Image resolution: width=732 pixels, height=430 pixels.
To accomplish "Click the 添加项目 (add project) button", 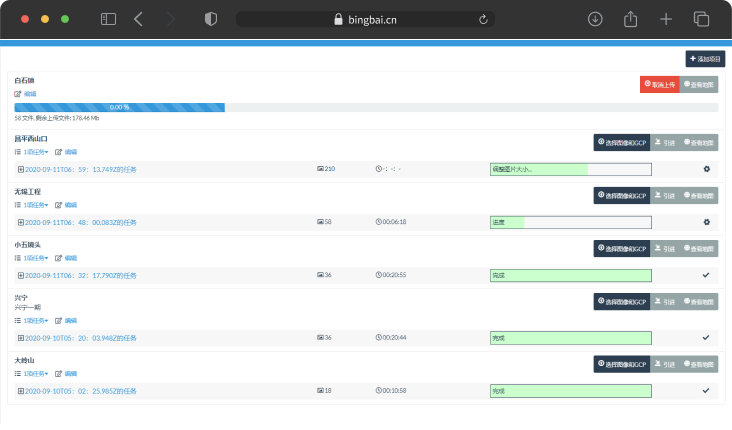I will tap(705, 59).
